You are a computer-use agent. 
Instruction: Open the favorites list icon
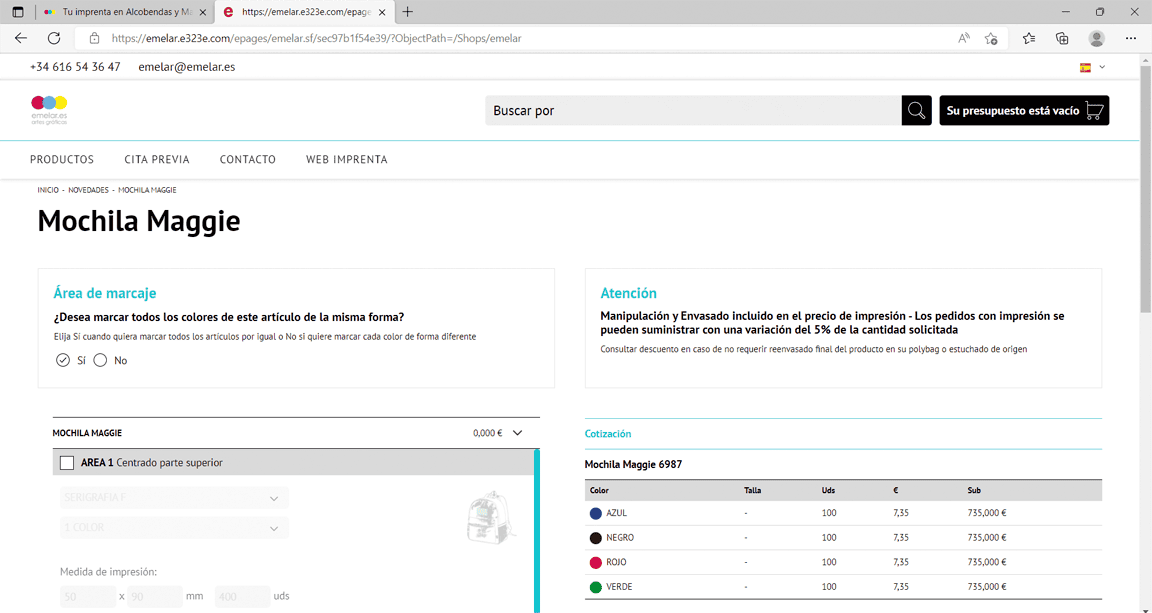(1029, 38)
